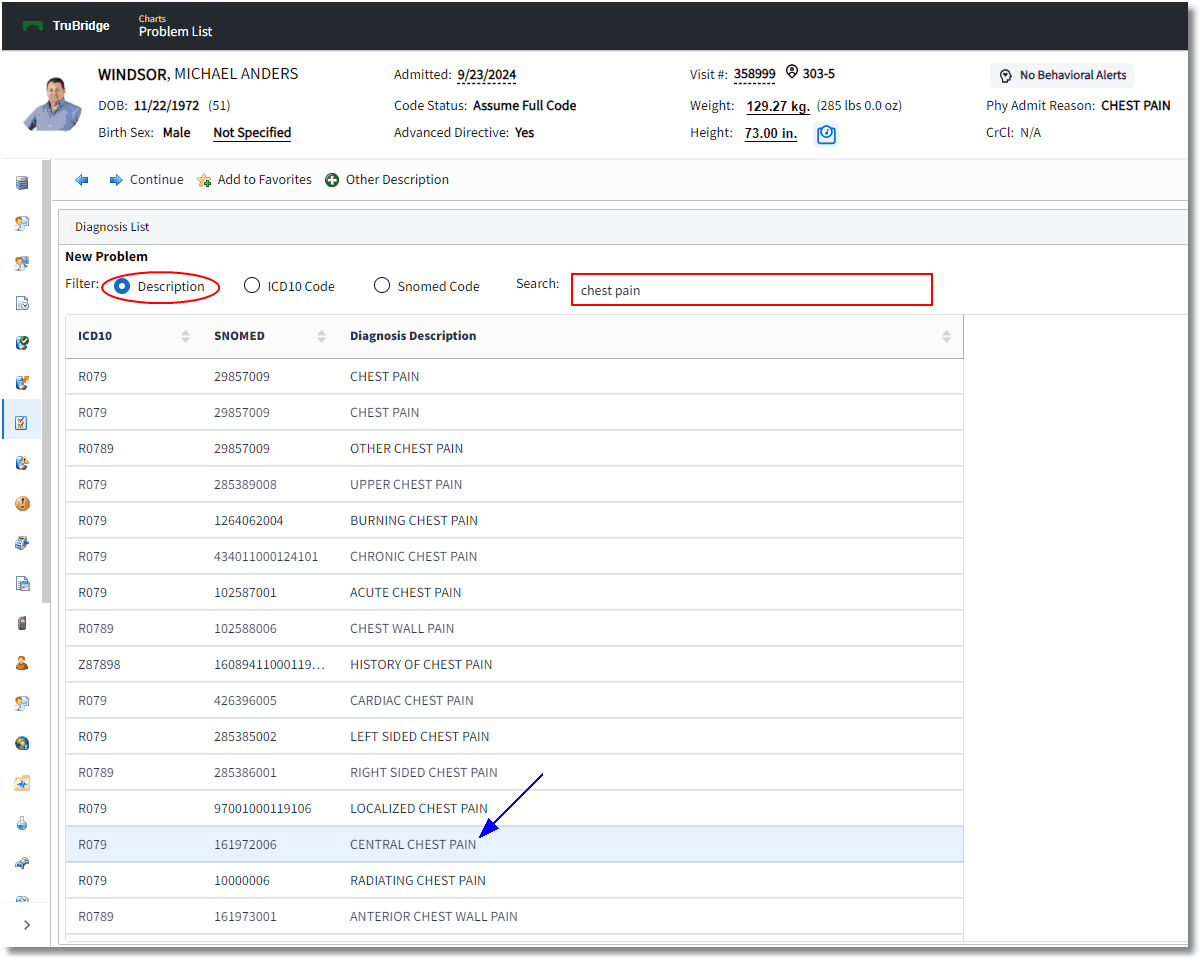Open the folder with heartbeat sidebar icon
The width and height of the screenshot is (1202, 961).
tap(22, 783)
